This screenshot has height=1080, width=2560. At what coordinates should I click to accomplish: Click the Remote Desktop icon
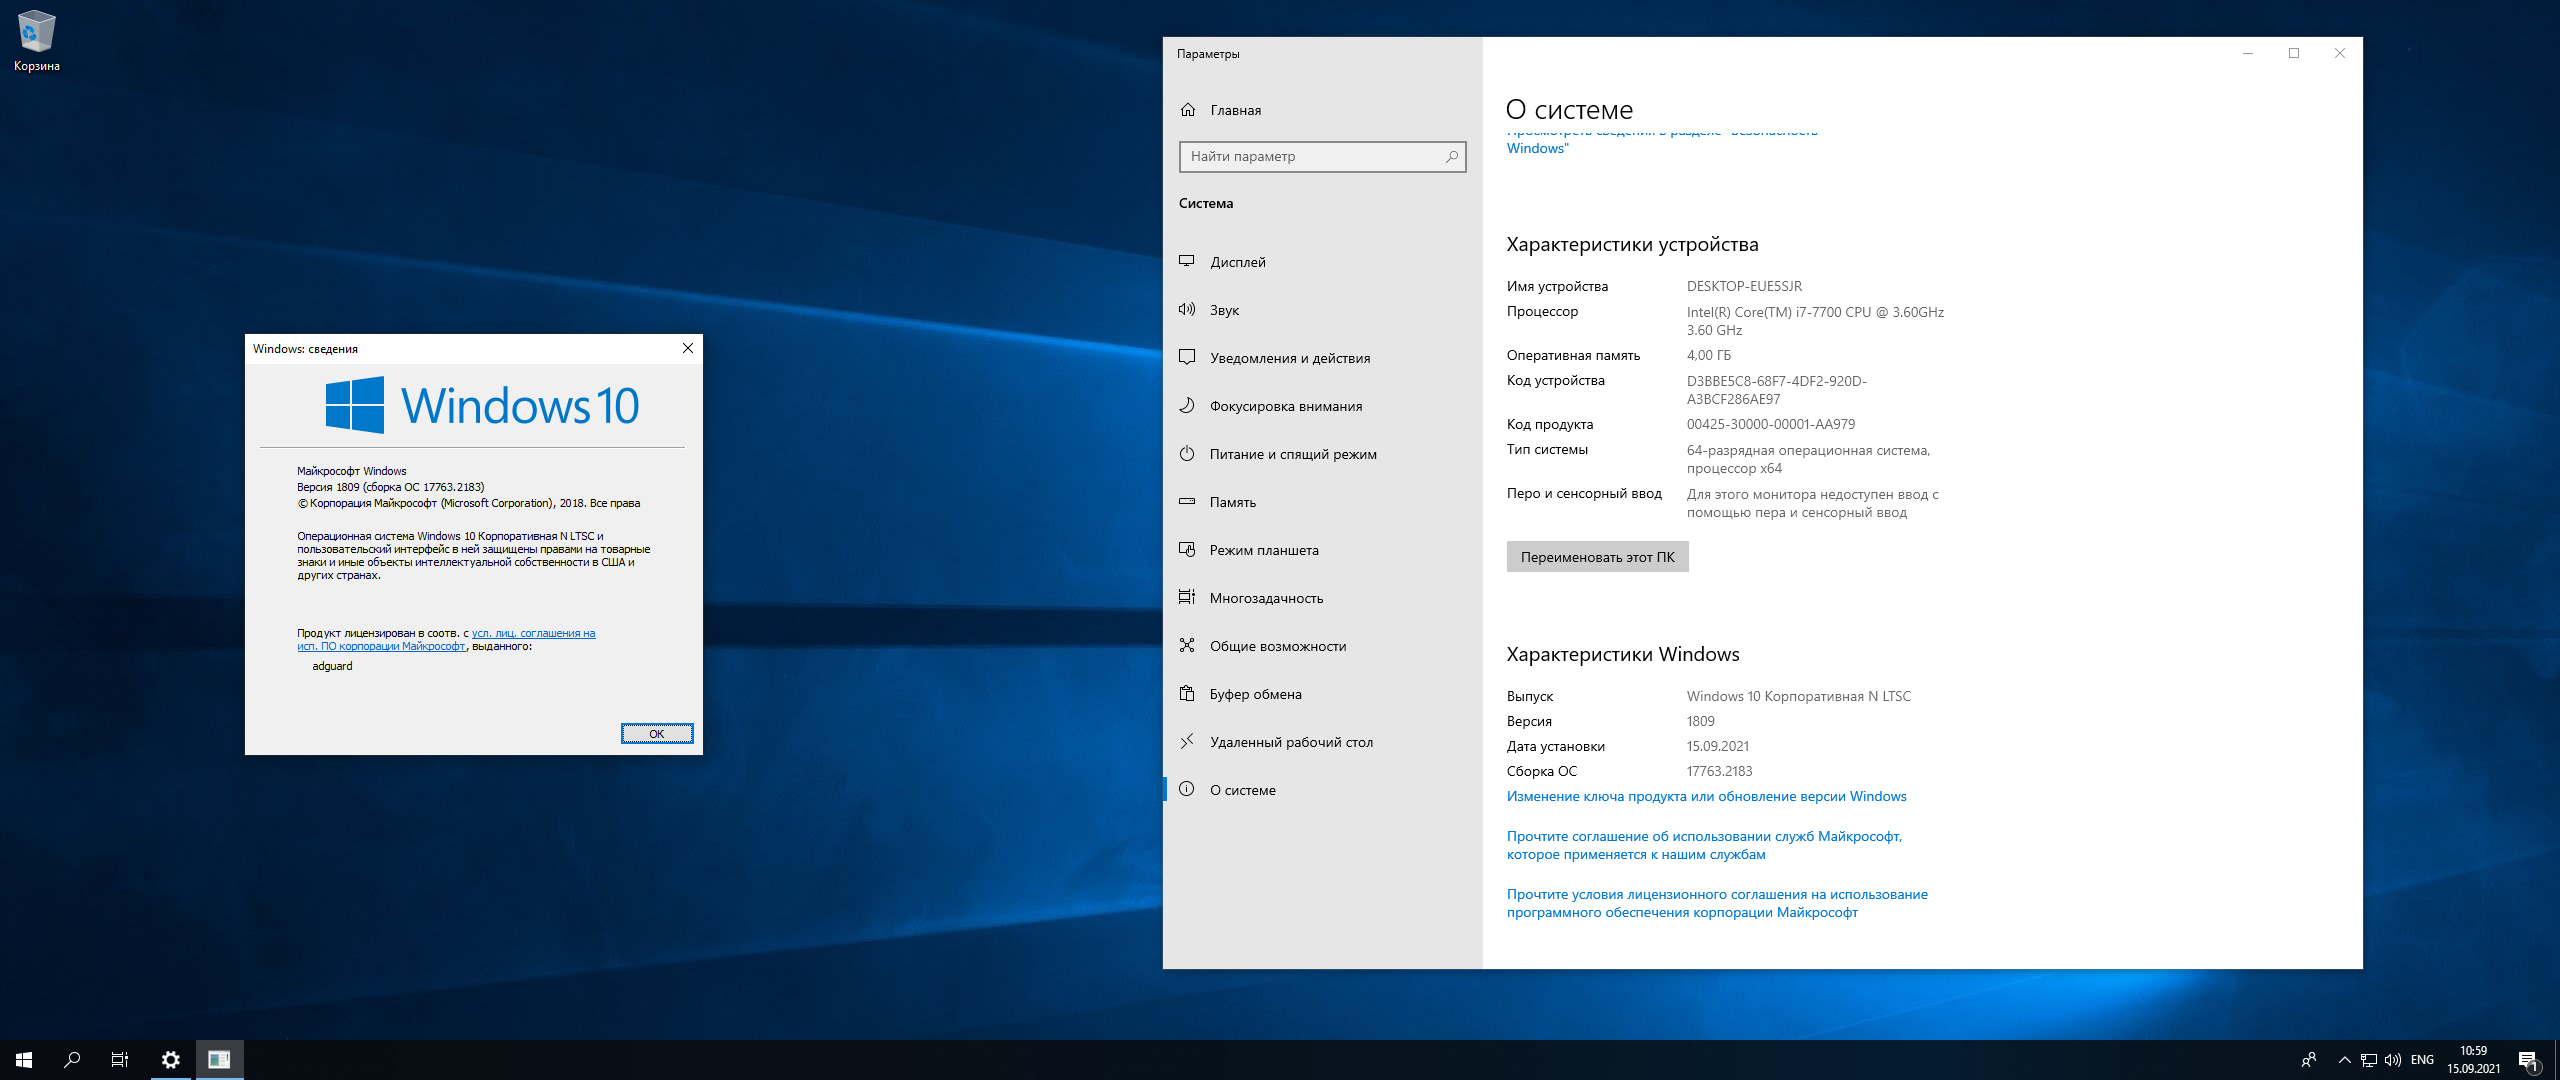tap(1187, 741)
